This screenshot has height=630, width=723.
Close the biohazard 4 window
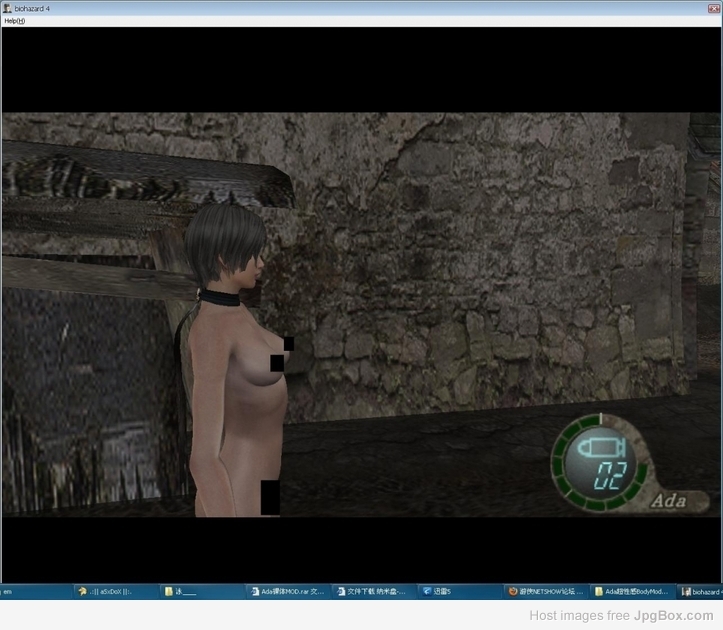(713, 8)
